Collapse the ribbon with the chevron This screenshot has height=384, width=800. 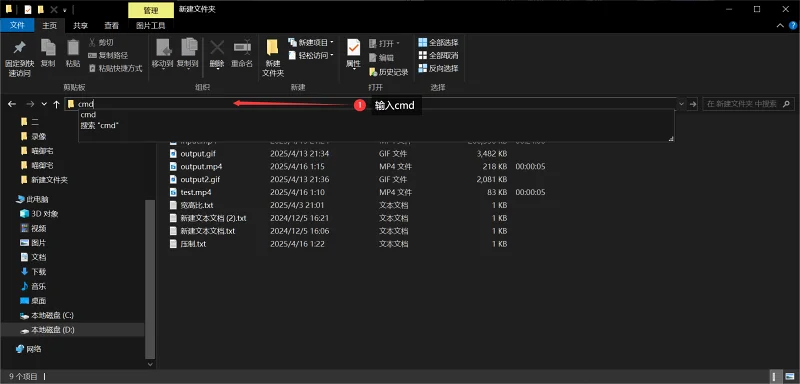click(x=780, y=25)
